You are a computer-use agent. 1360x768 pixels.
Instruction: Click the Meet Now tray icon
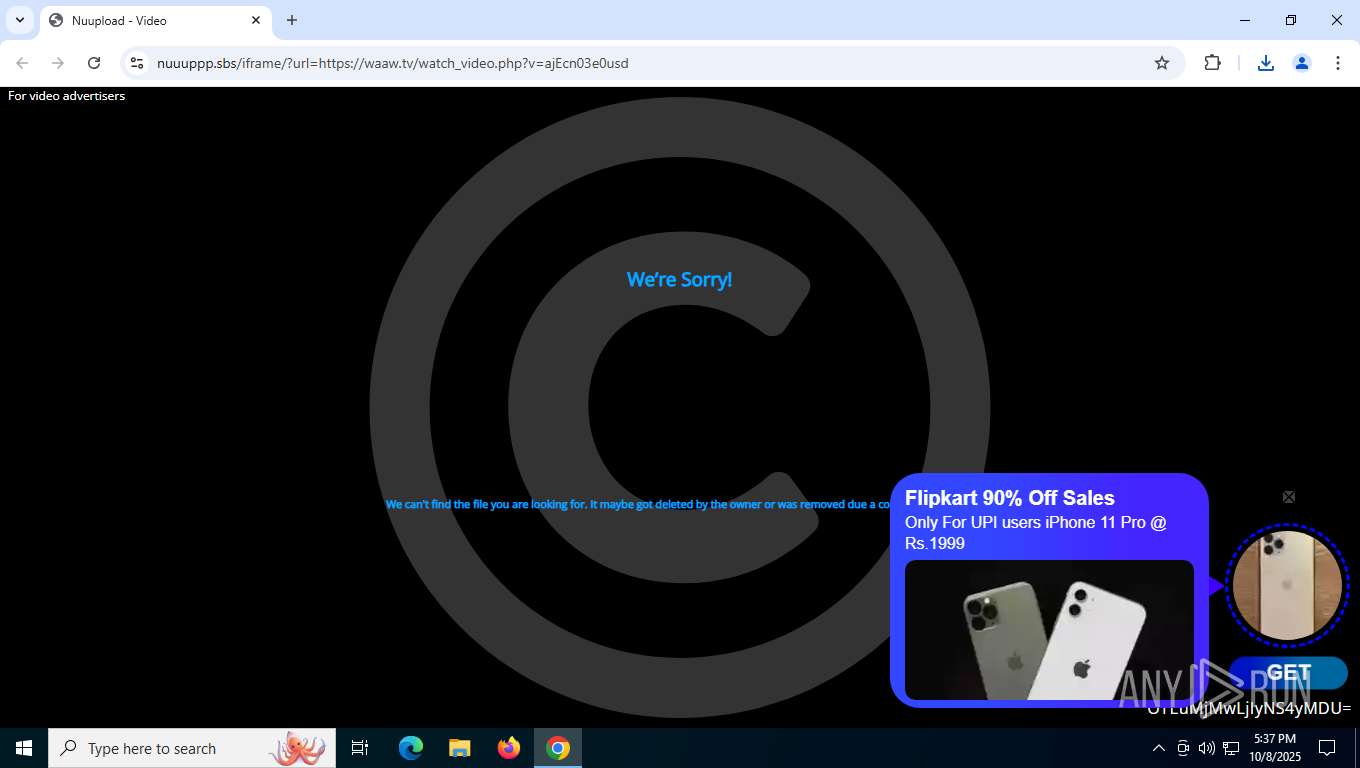pyautogui.click(x=1183, y=748)
